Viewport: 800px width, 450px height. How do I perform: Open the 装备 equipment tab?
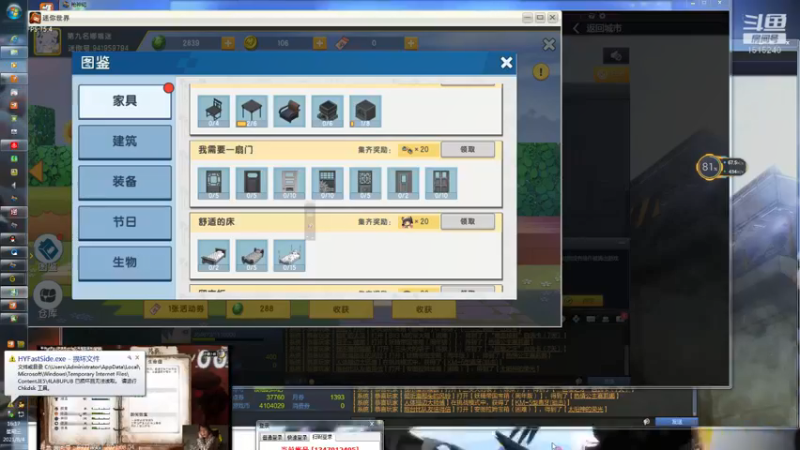tap(125, 182)
